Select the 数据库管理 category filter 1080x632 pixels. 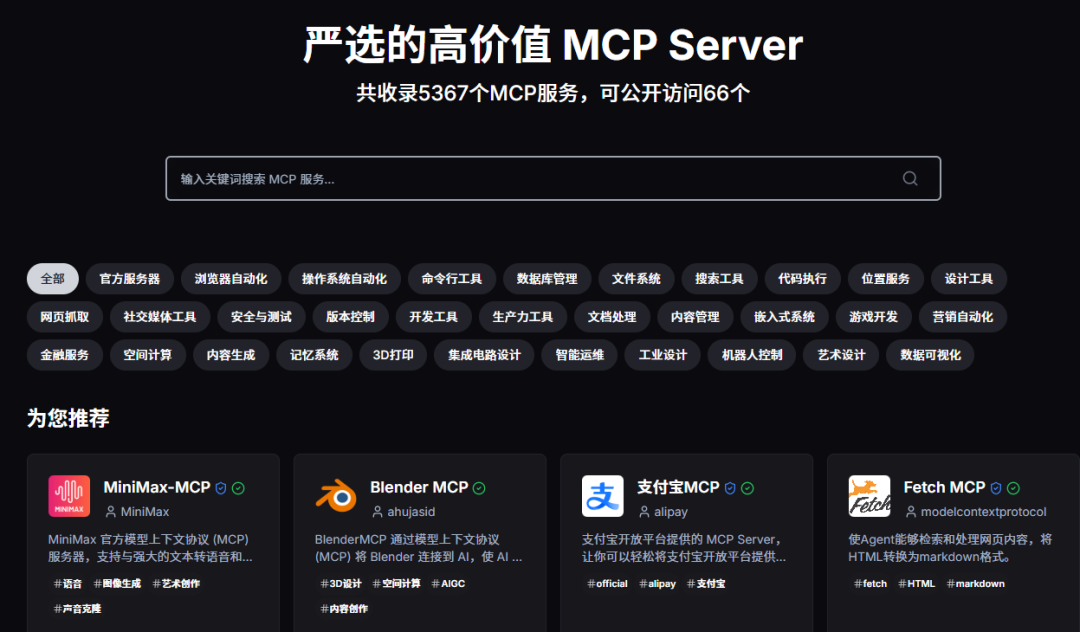point(547,279)
